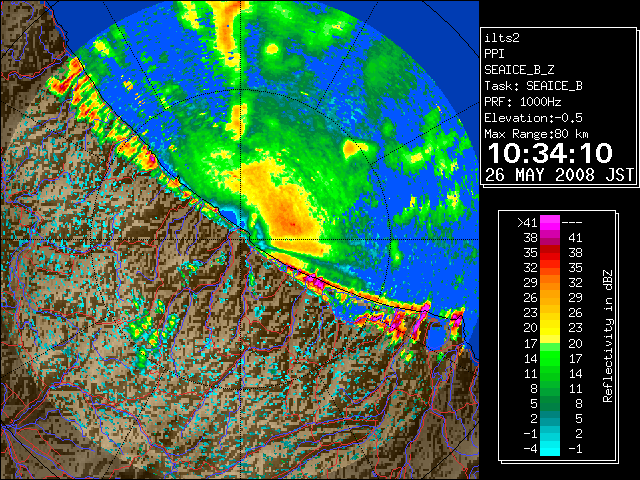Image resolution: width=640 pixels, height=480 pixels.
Task: Pick the yellow 20–23 dBZ legend band
Action: click(x=550, y=328)
